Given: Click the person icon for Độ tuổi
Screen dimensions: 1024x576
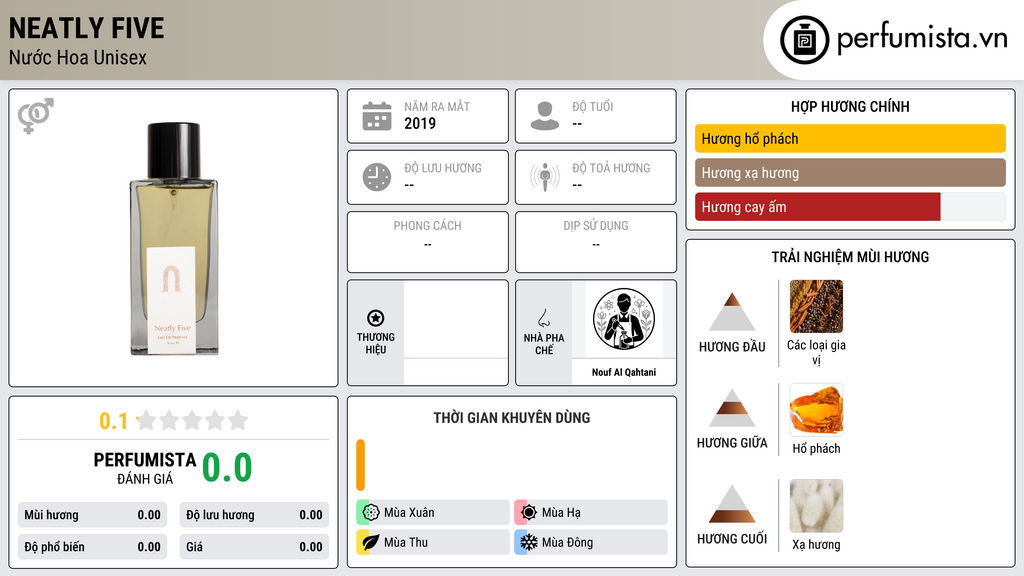Looking at the screenshot, I should point(545,116).
